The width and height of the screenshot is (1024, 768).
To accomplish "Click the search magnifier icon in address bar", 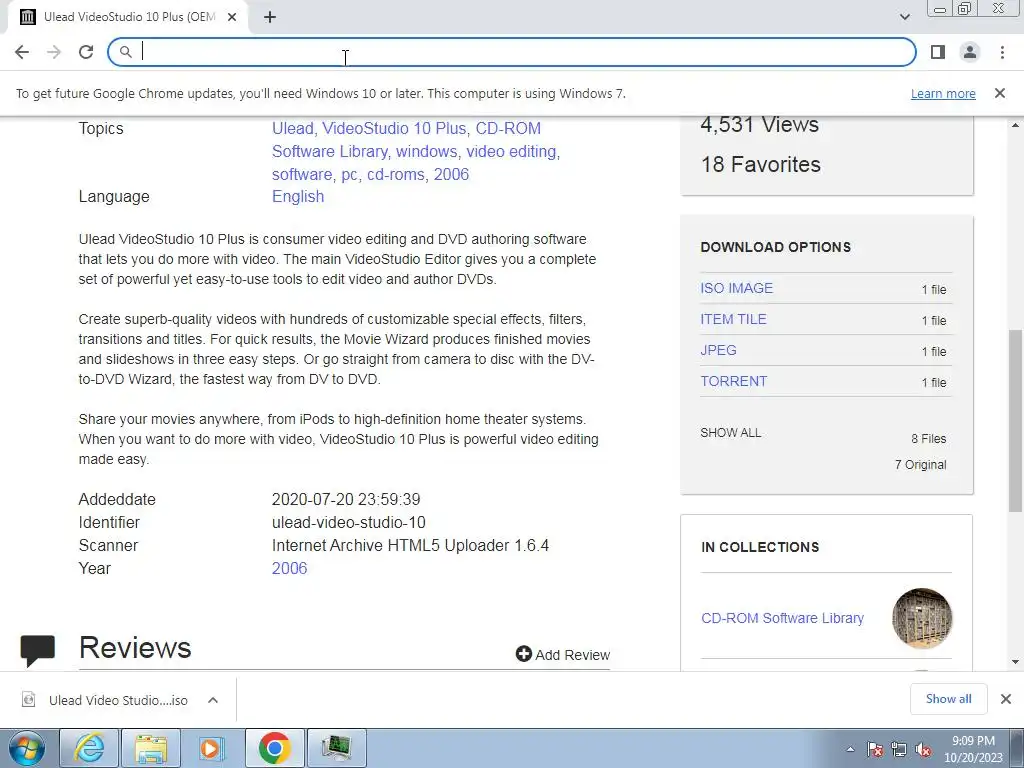I will [125, 52].
